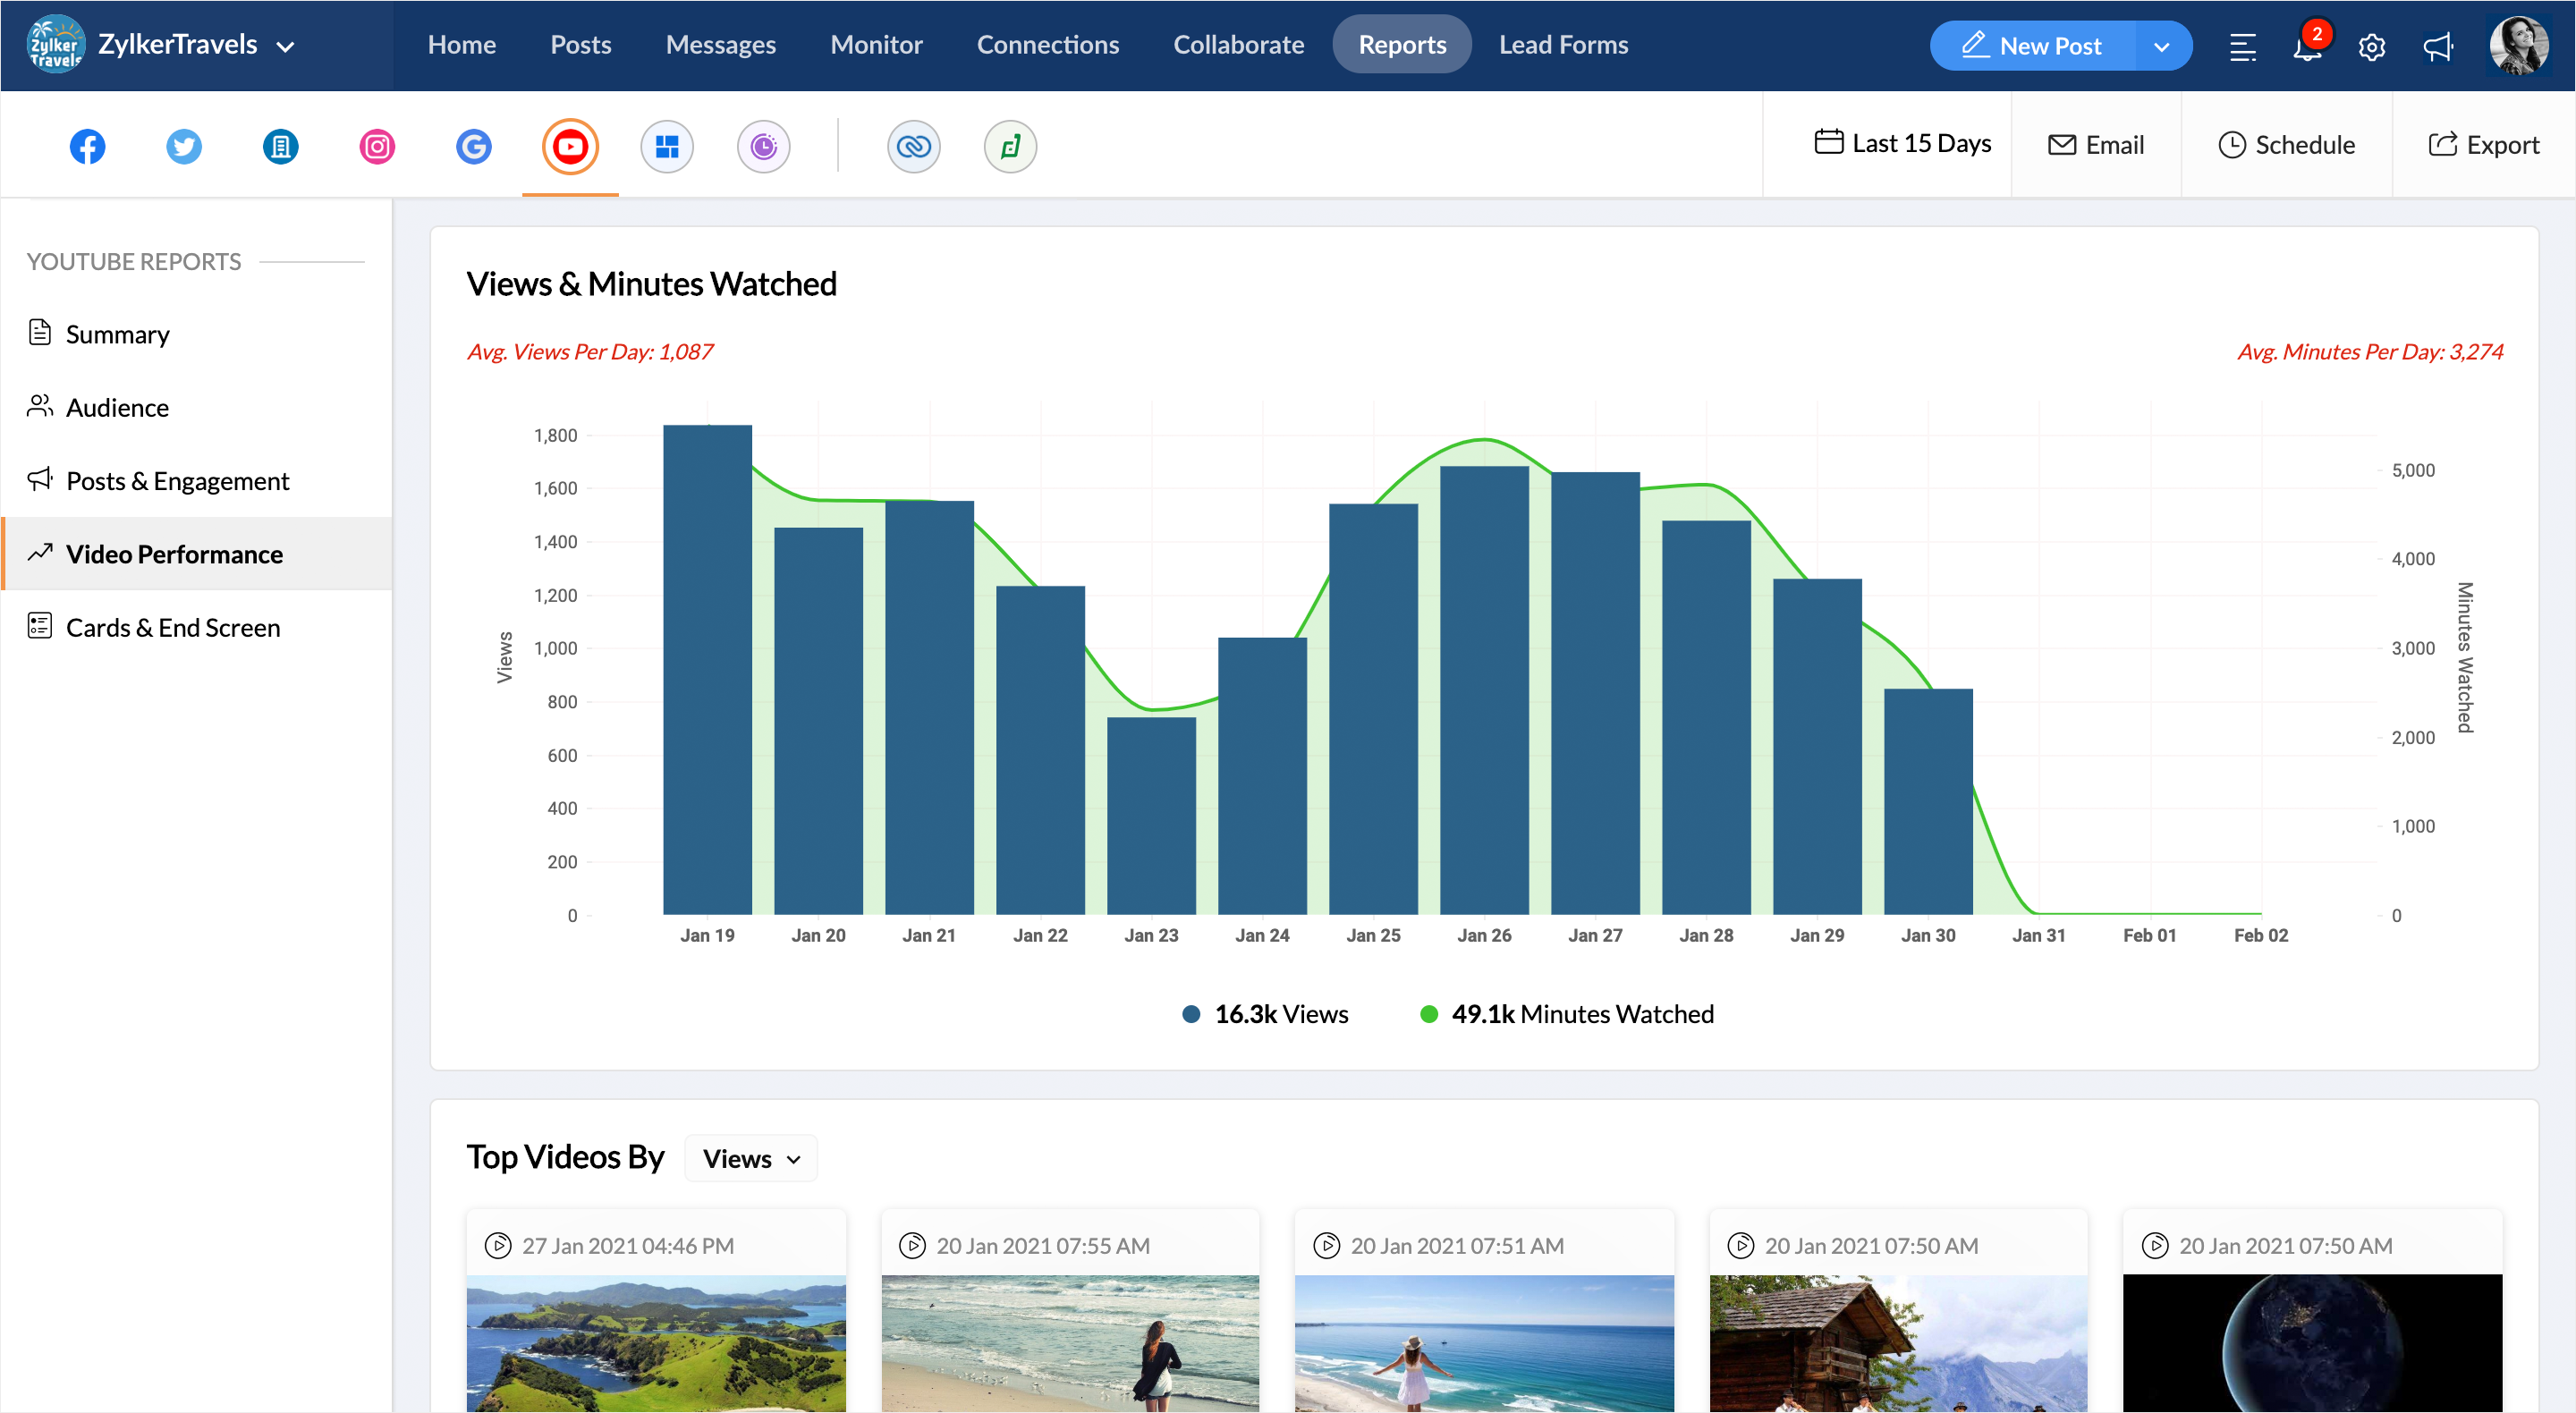The image size is (2576, 1413).
Task: Switch to the Instagram reports icon
Action: [x=377, y=146]
